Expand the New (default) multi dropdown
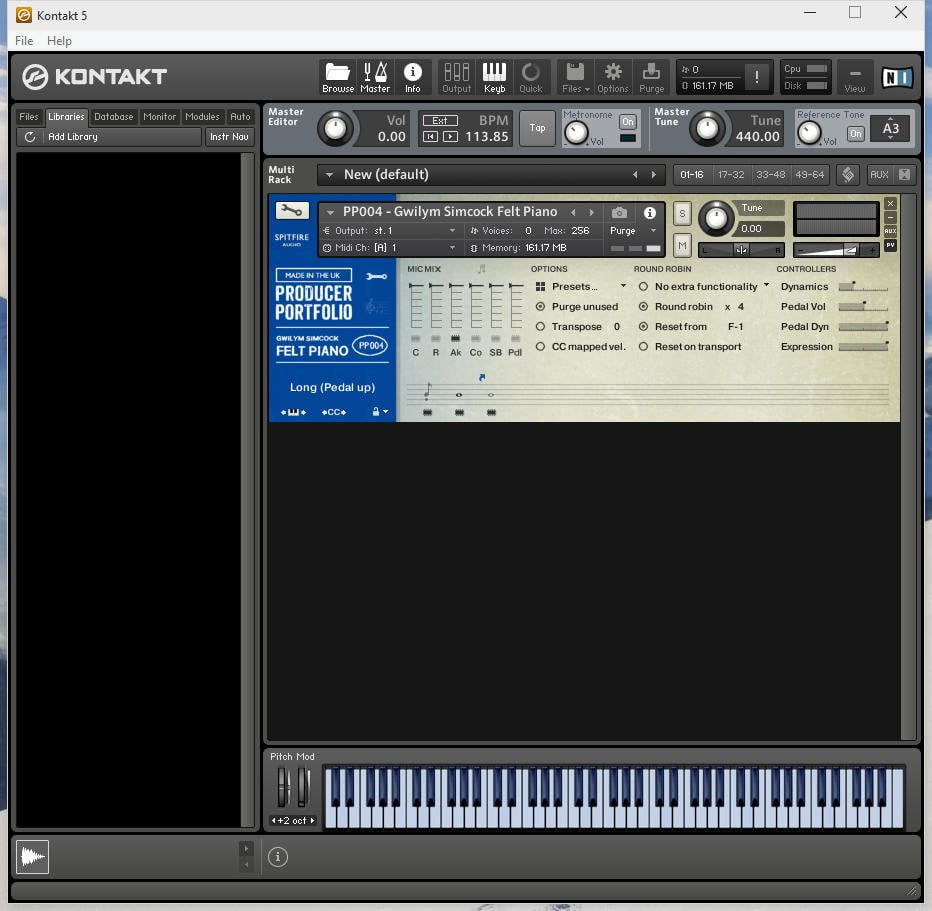This screenshot has width=932, height=911. click(329, 175)
